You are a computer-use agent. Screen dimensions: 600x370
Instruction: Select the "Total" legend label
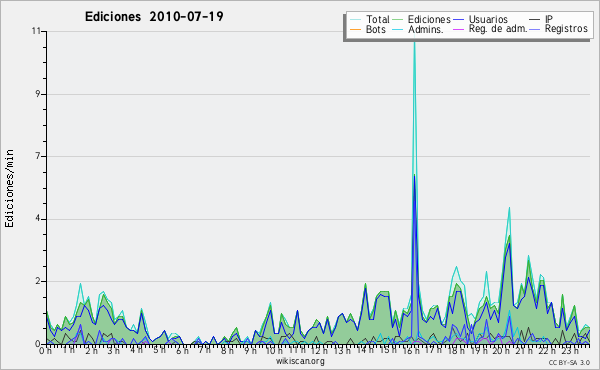coord(377,19)
